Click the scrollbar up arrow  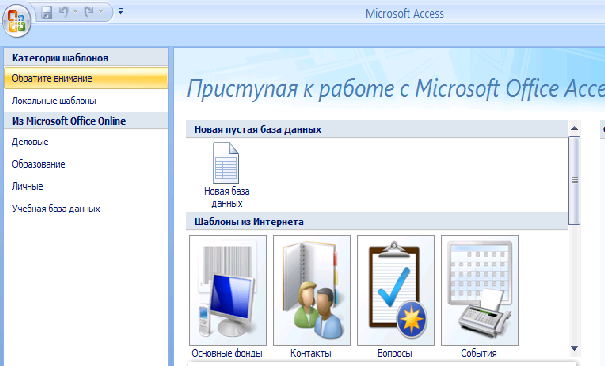574,128
